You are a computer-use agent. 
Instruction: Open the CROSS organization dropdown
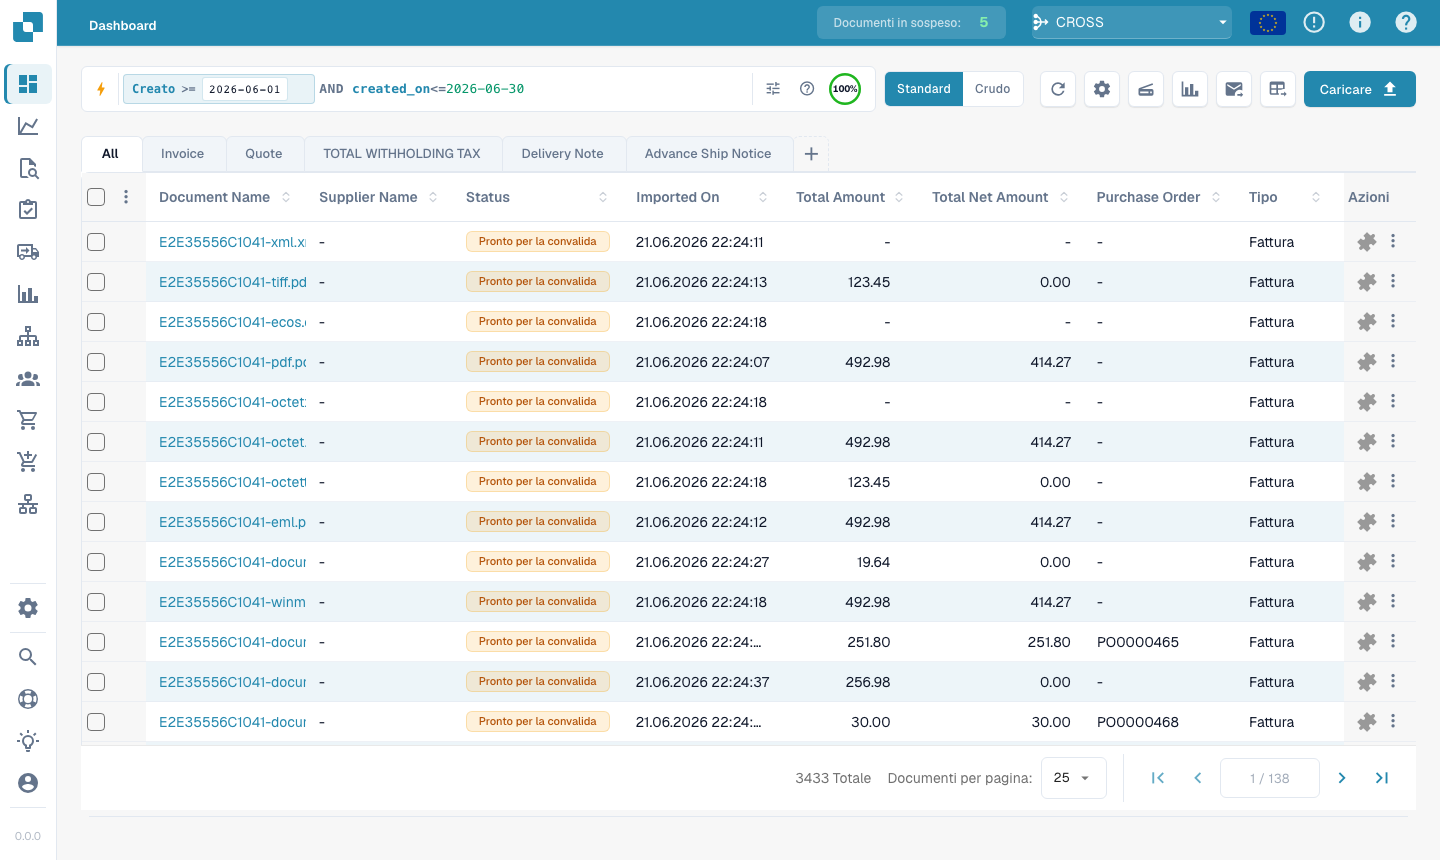coord(1131,22)
